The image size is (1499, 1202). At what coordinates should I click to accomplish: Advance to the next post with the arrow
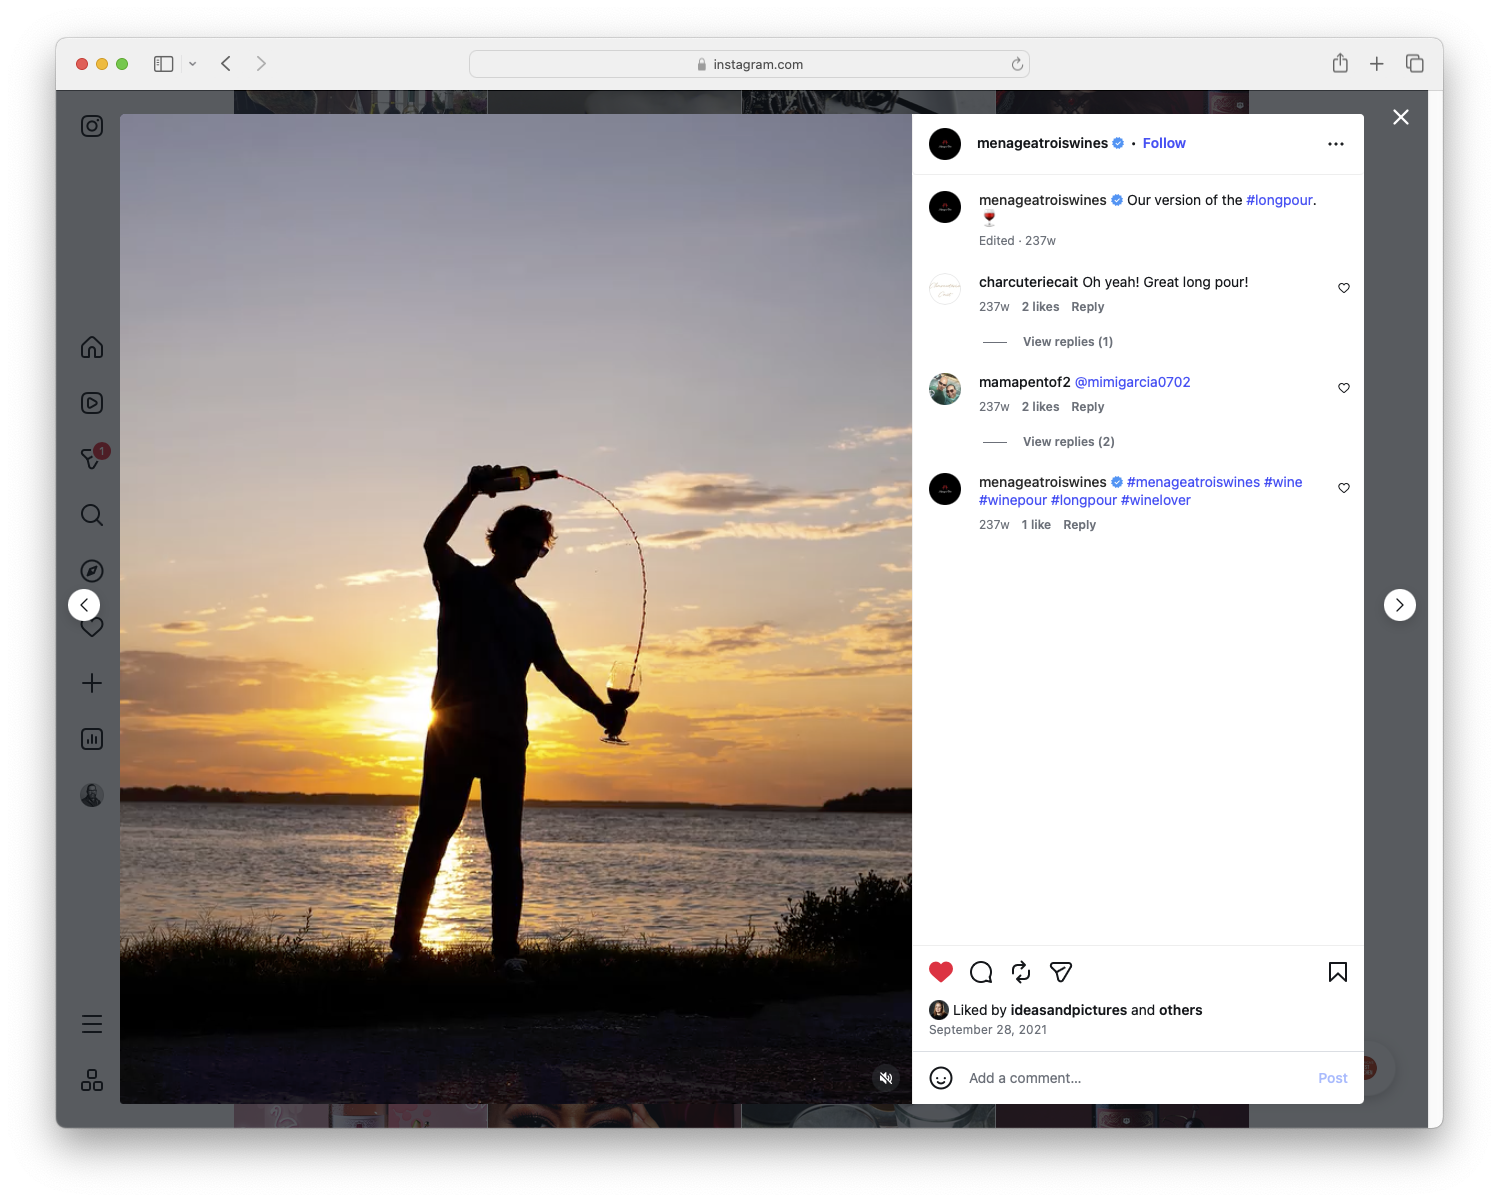coord(1399,604)
